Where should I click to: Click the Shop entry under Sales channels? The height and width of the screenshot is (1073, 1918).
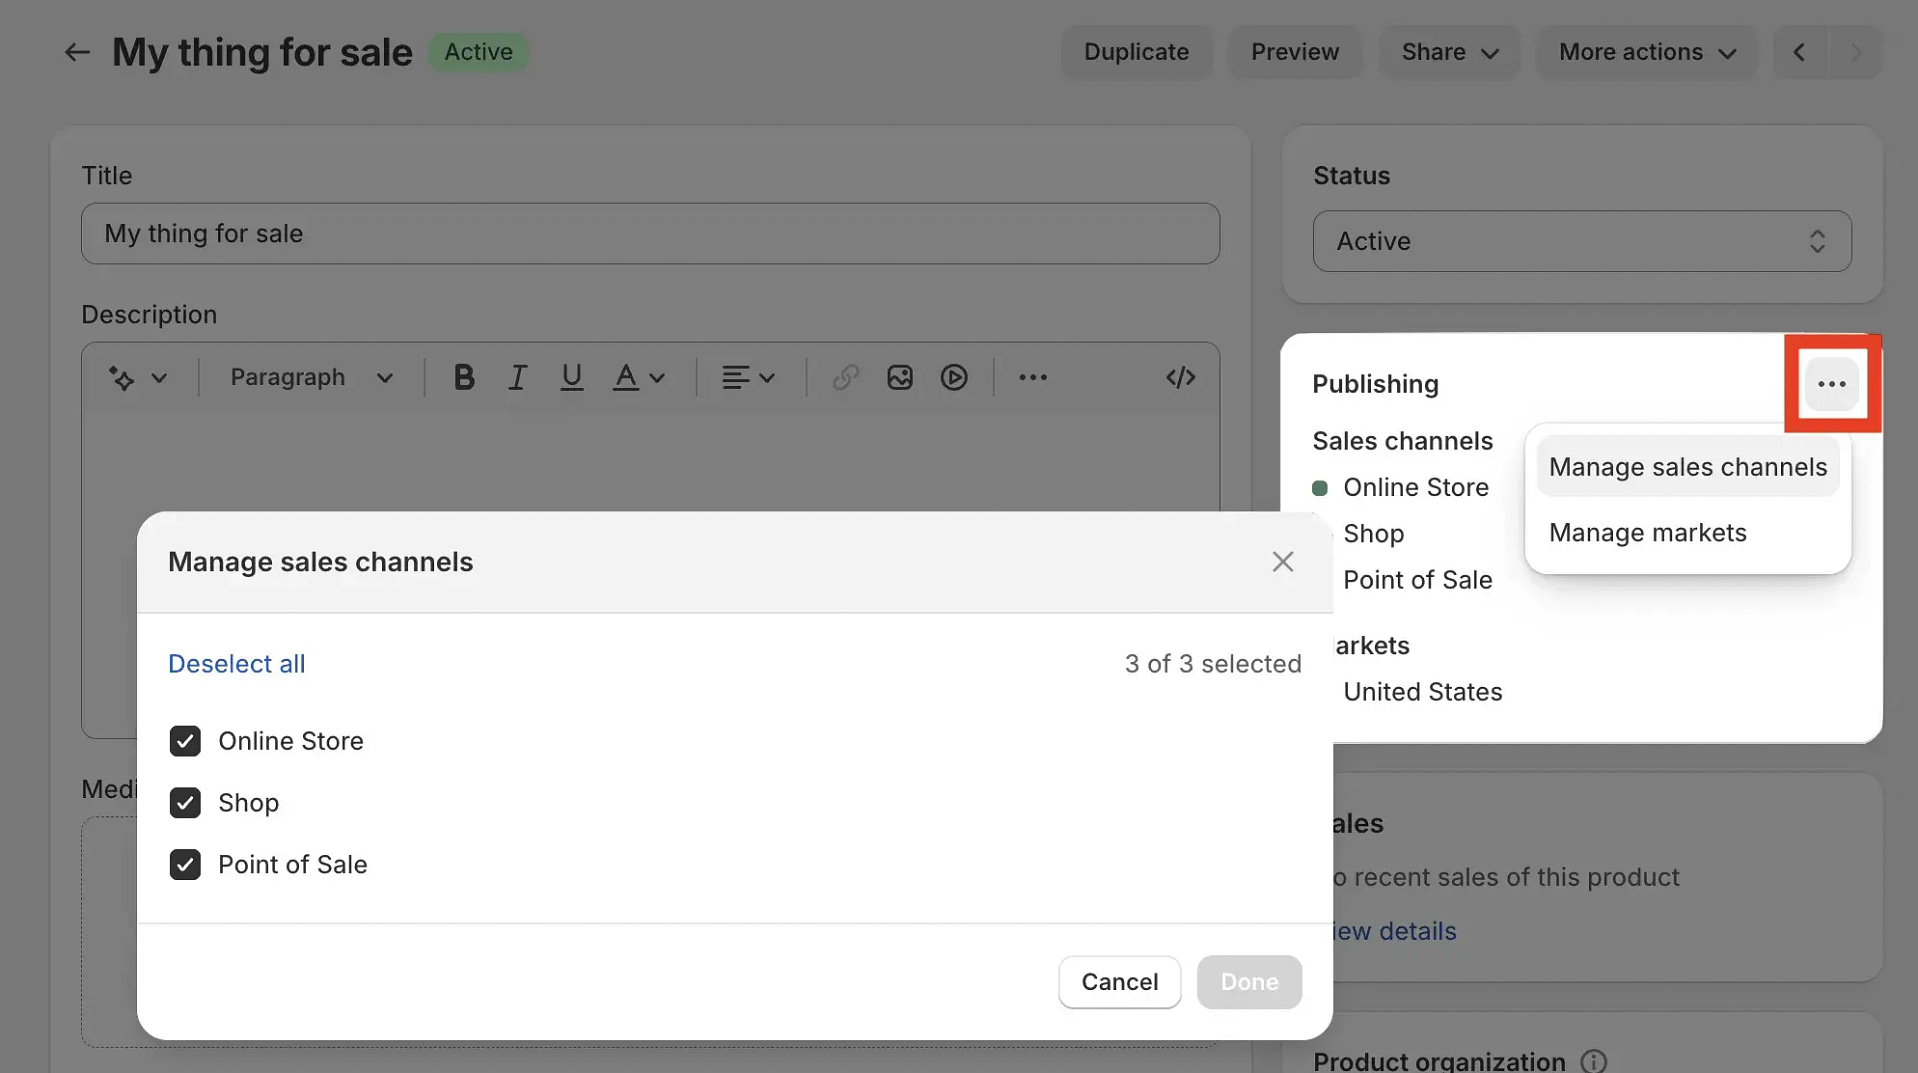coord(1373,534)
